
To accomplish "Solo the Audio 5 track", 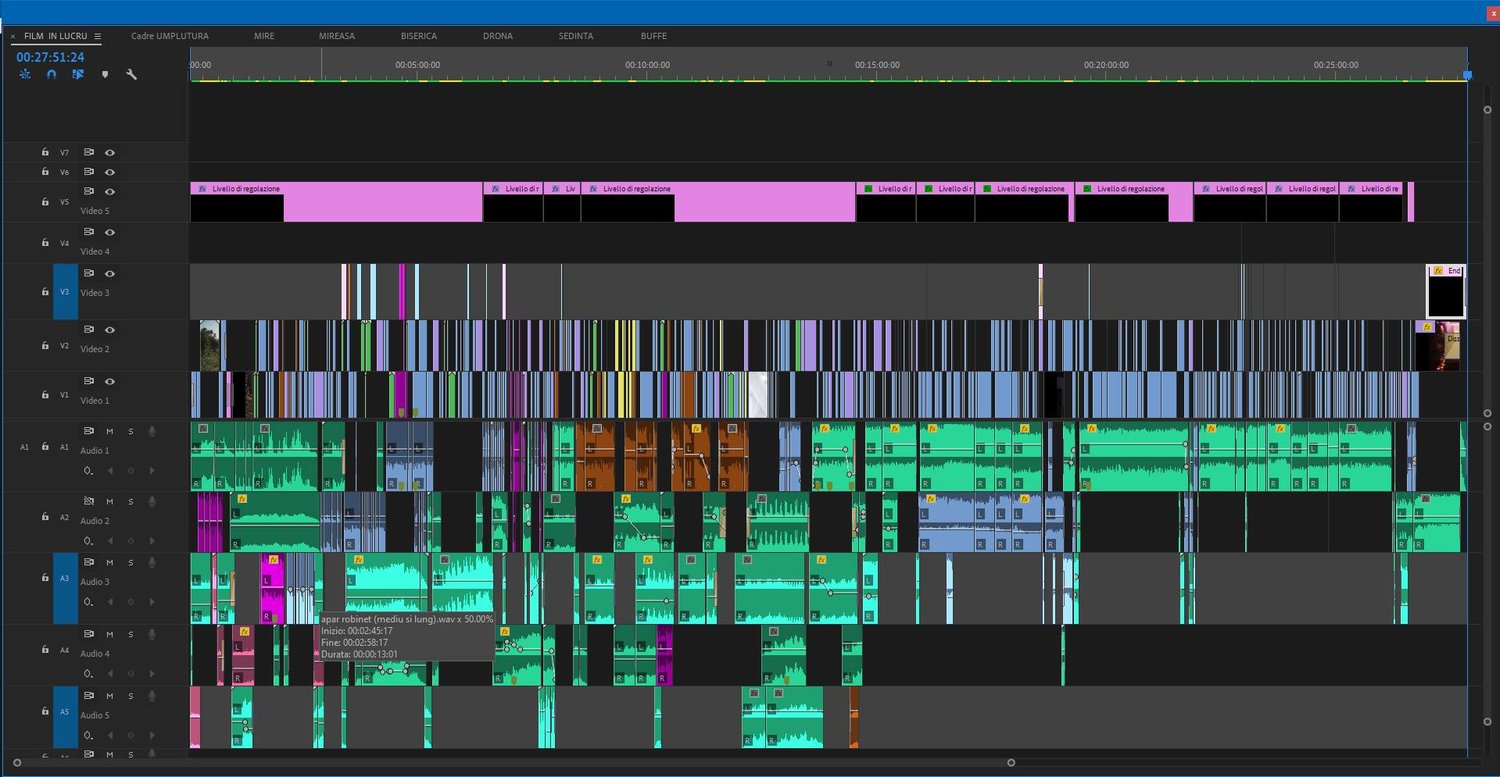I will (130, 695).
